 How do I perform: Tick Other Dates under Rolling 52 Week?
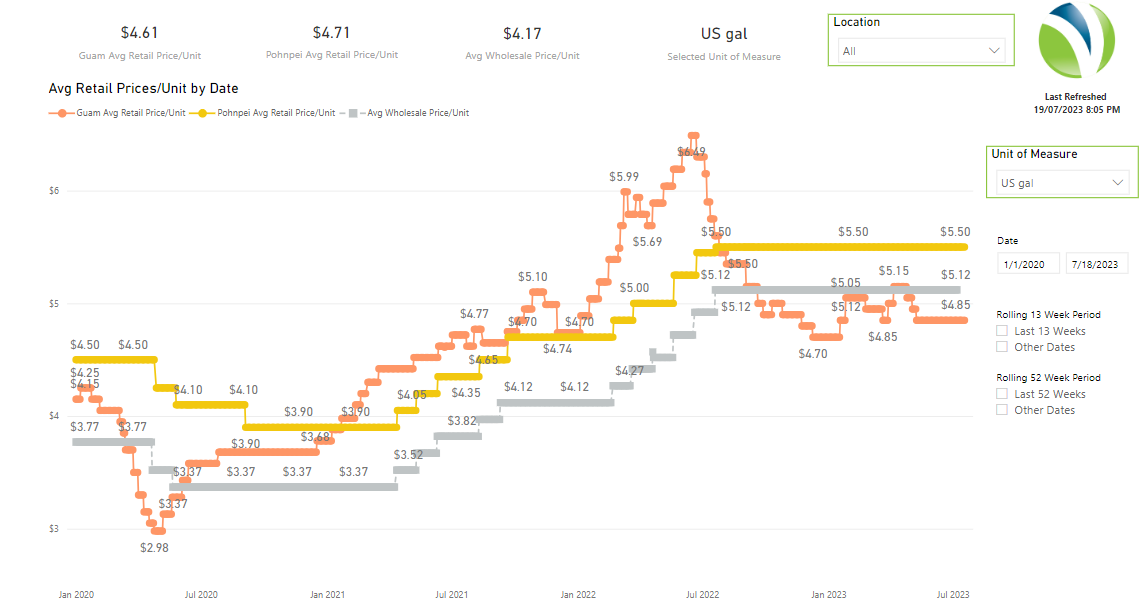pos(1002,410)
